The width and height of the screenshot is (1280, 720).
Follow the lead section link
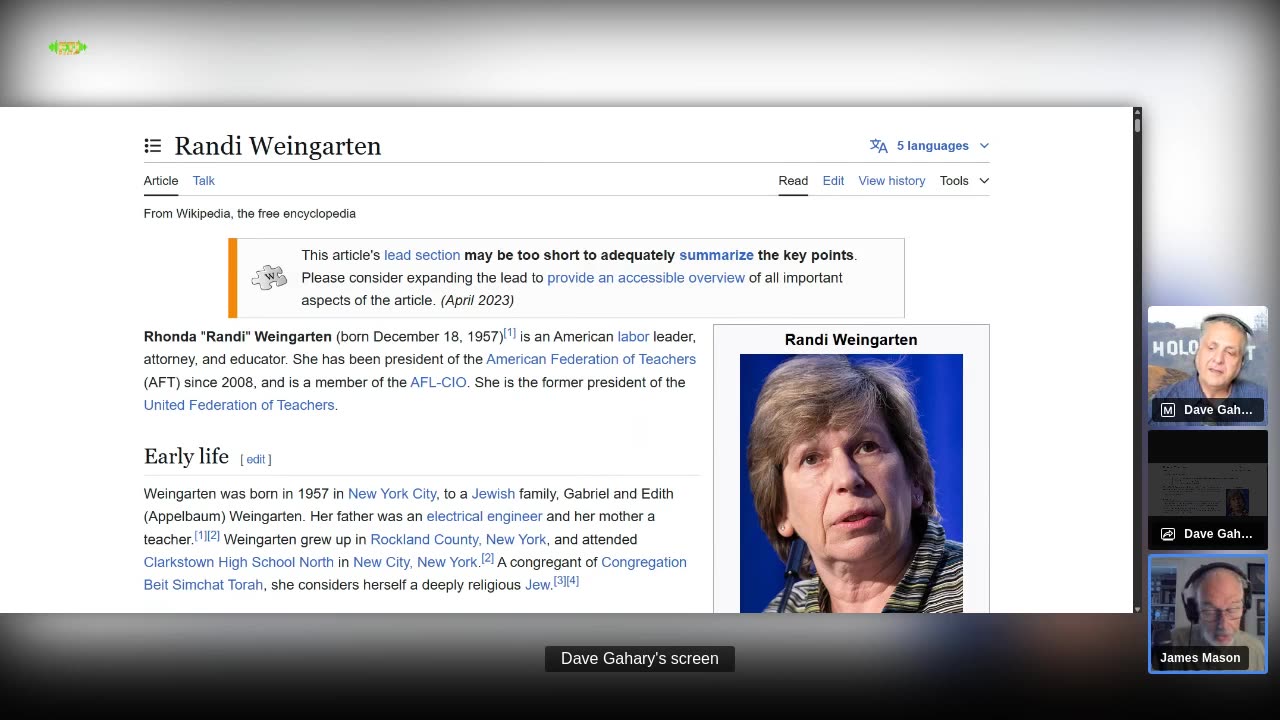point(422,255)
